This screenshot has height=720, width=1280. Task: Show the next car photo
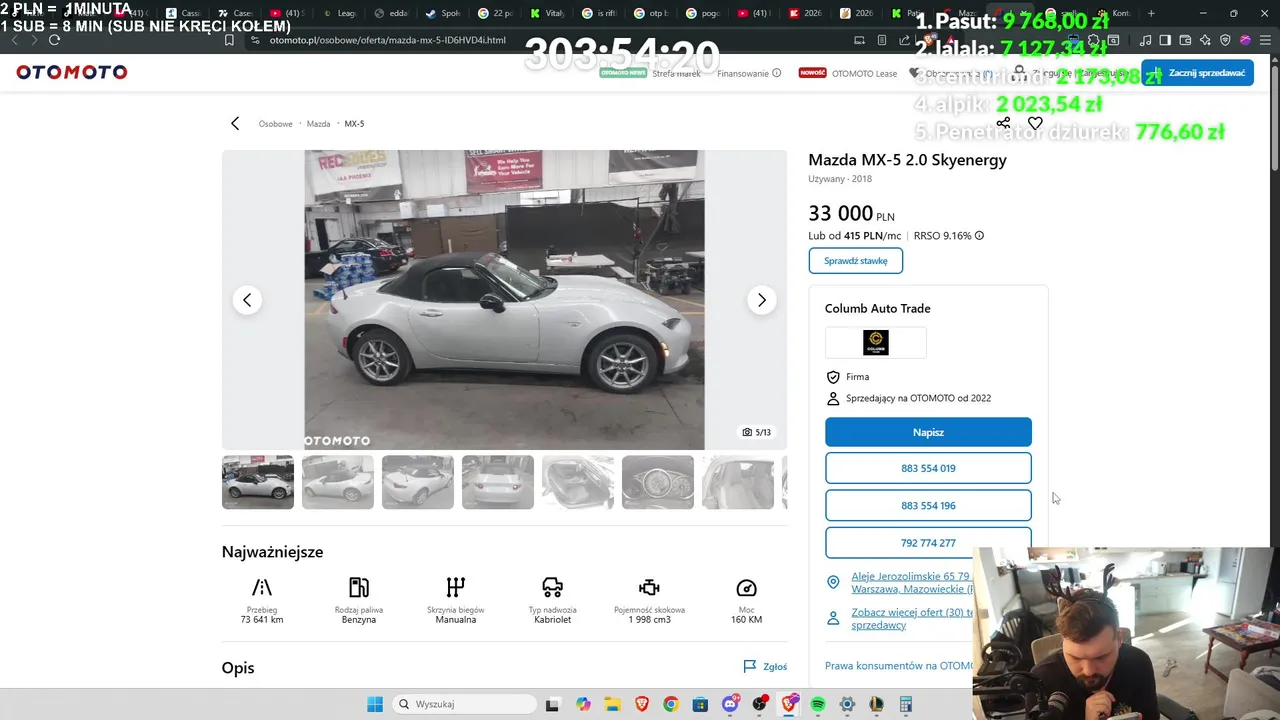(761, 300)
